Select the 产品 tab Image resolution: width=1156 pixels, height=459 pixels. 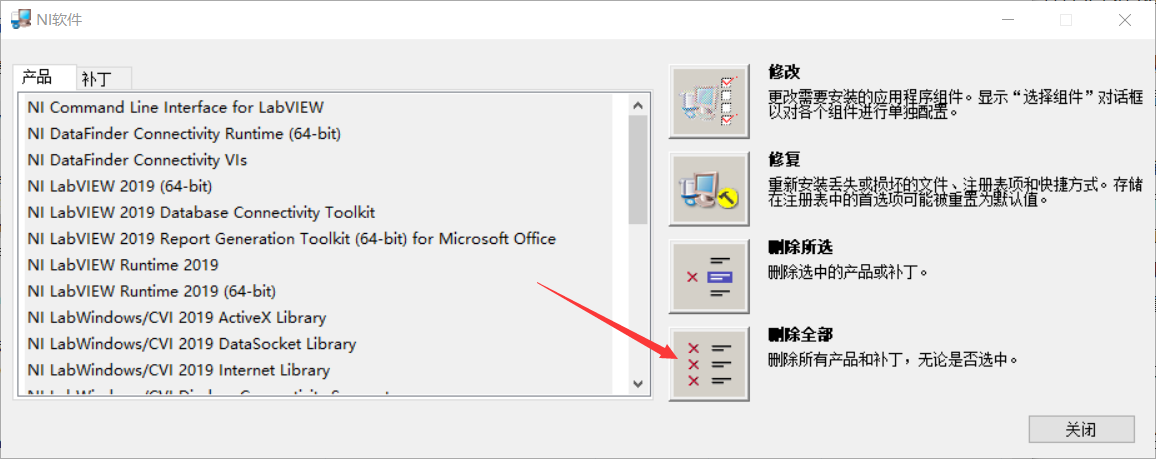coord(43,77)
